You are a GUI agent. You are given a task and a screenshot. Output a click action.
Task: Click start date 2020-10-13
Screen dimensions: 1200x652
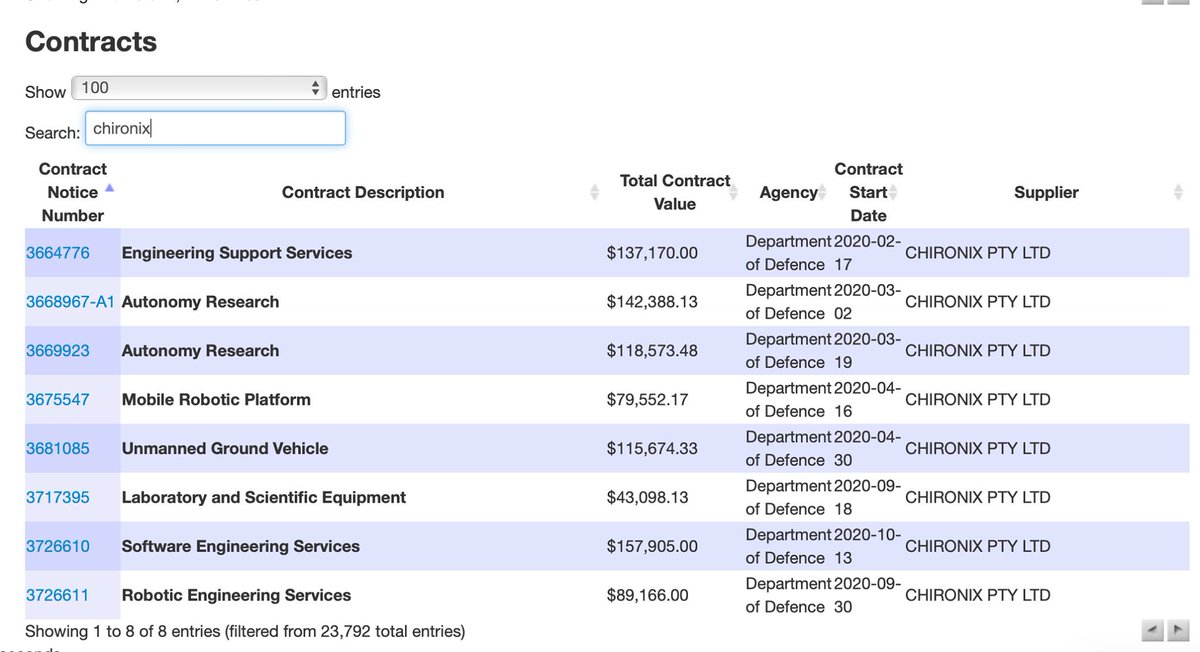click(868, 547)
